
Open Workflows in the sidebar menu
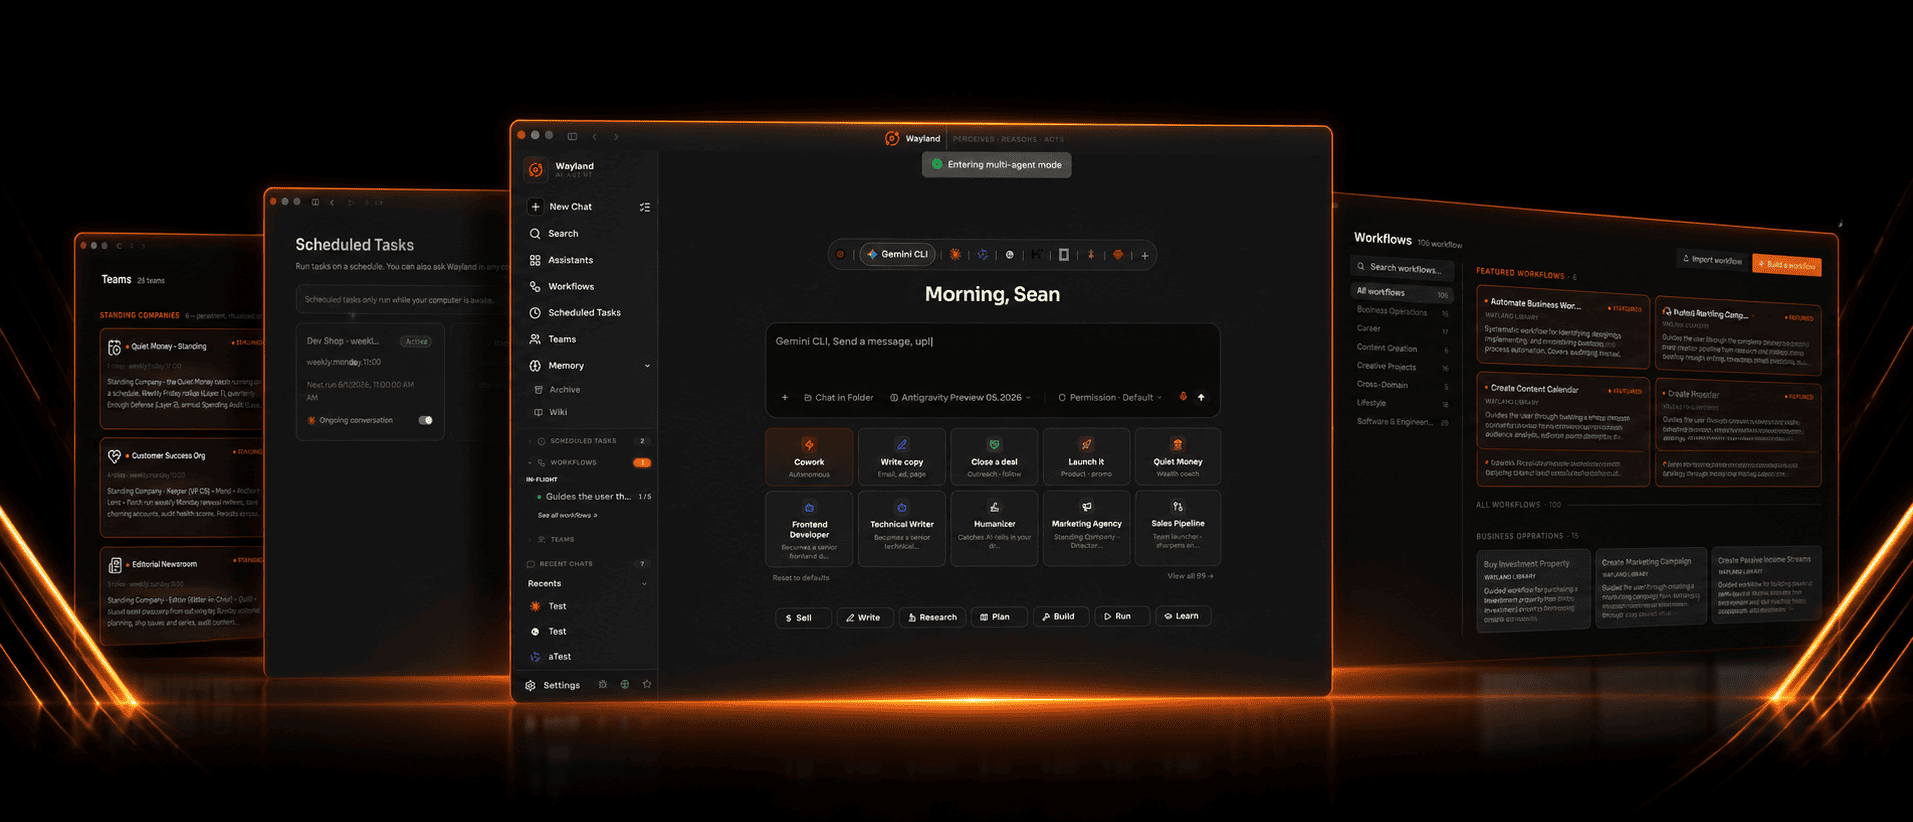(x=571, y=287)
